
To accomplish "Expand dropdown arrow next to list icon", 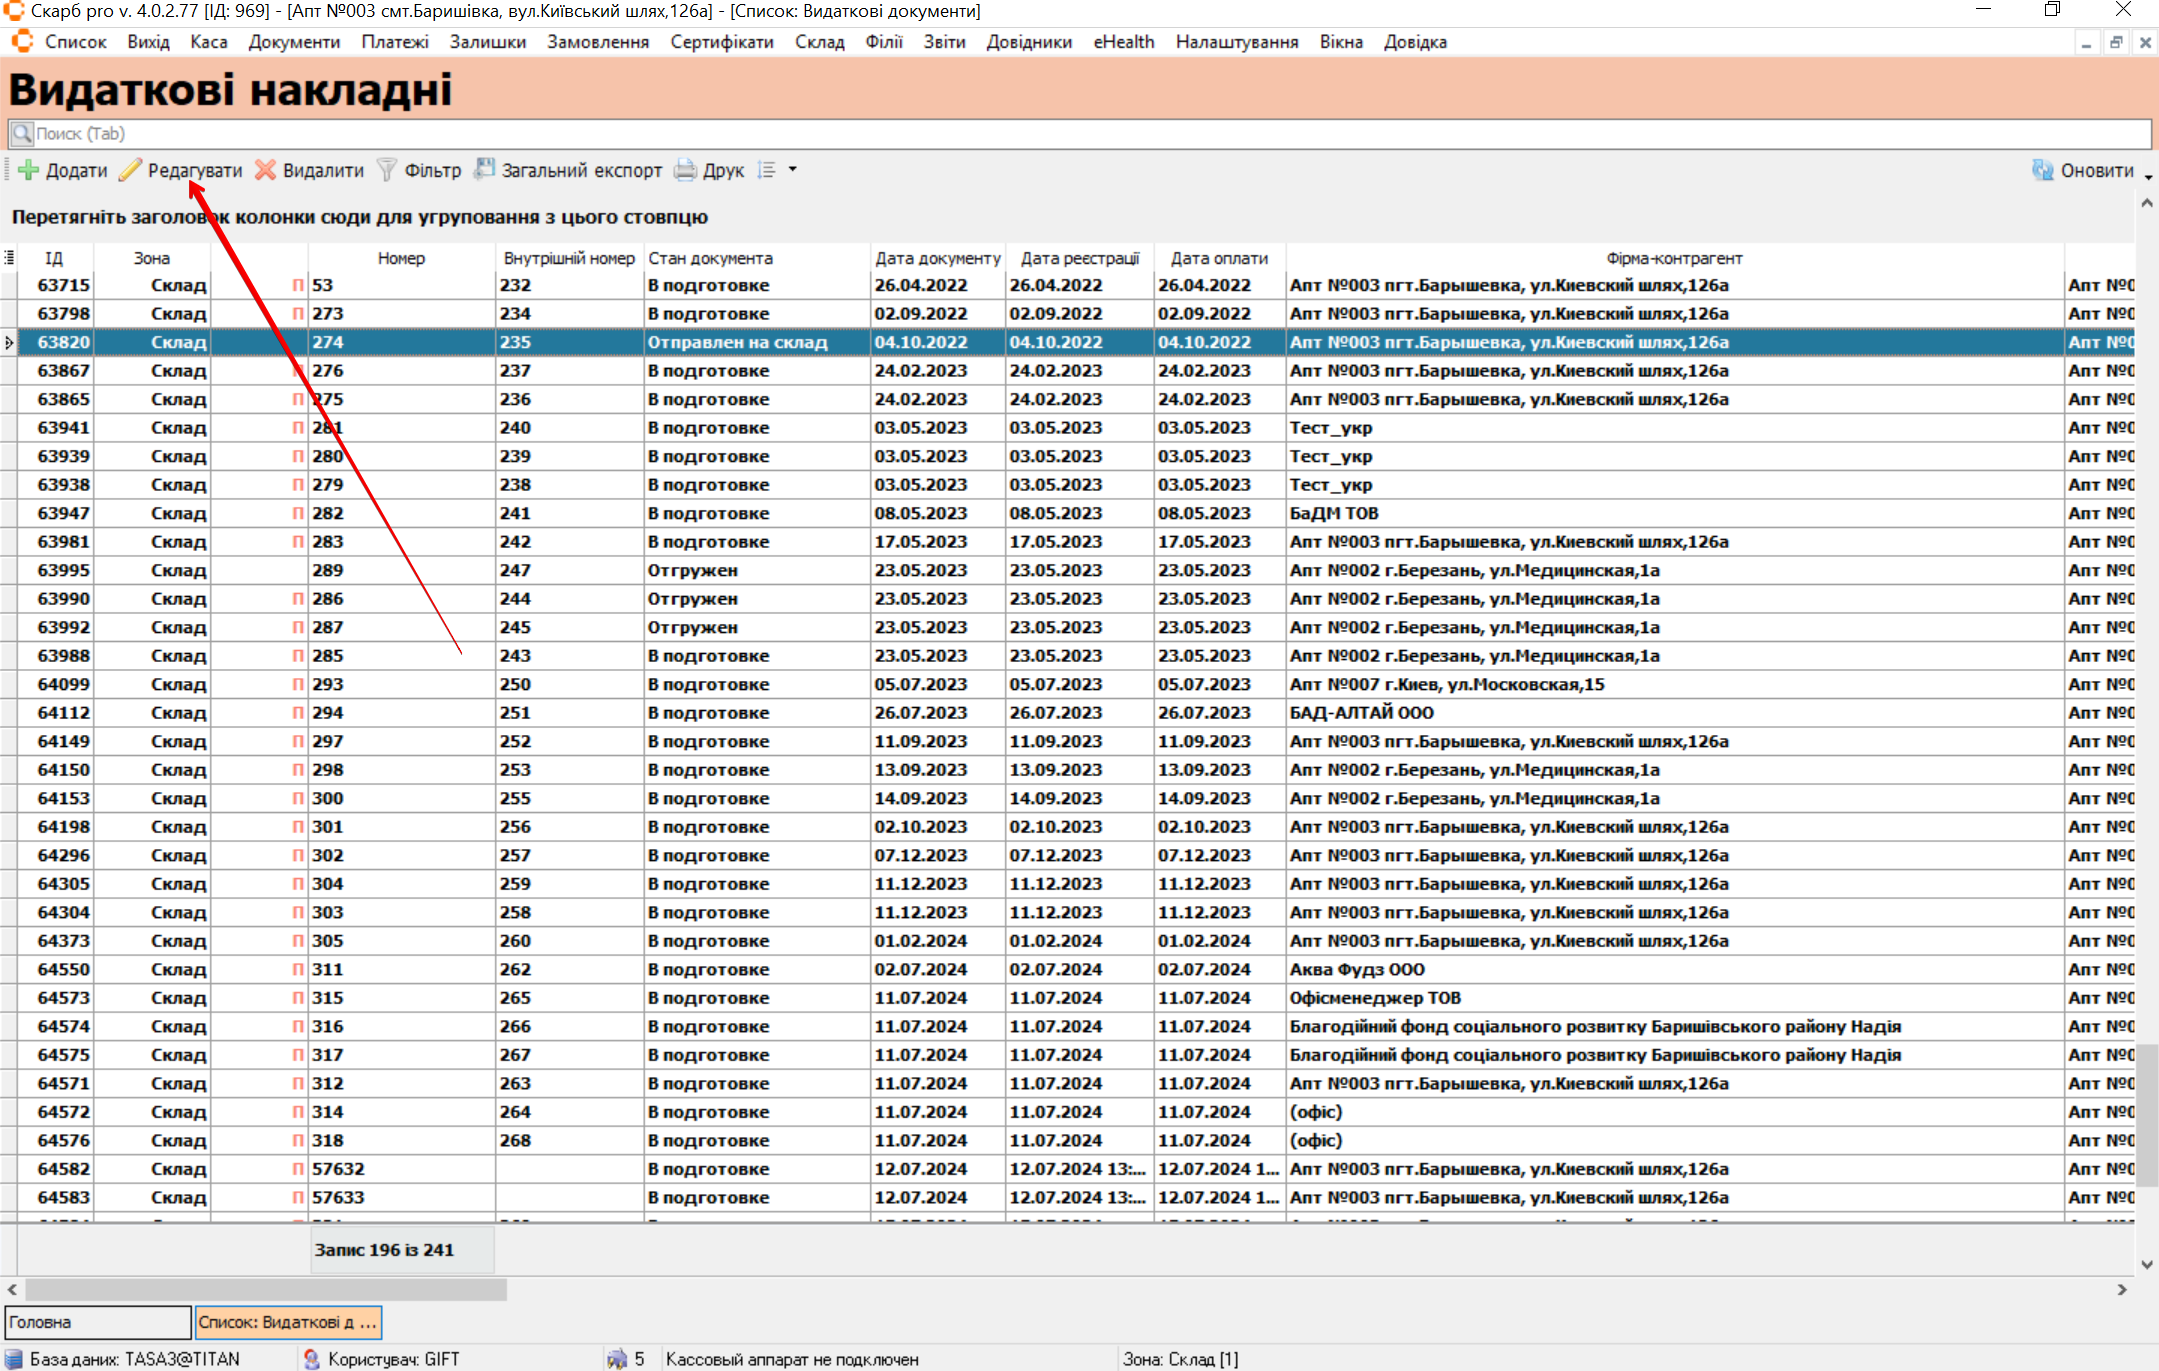I will click(793, 170).
